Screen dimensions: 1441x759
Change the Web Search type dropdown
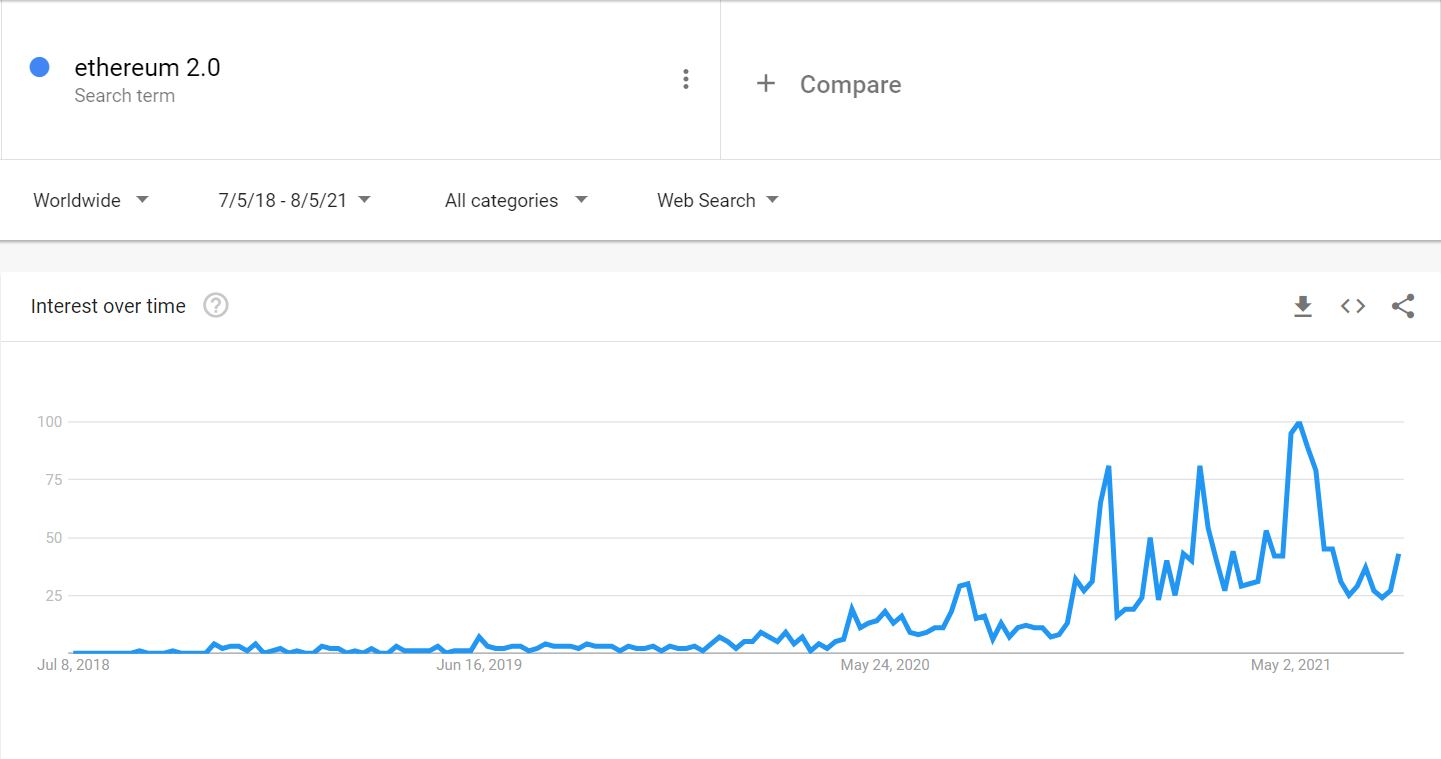(717, 200)
